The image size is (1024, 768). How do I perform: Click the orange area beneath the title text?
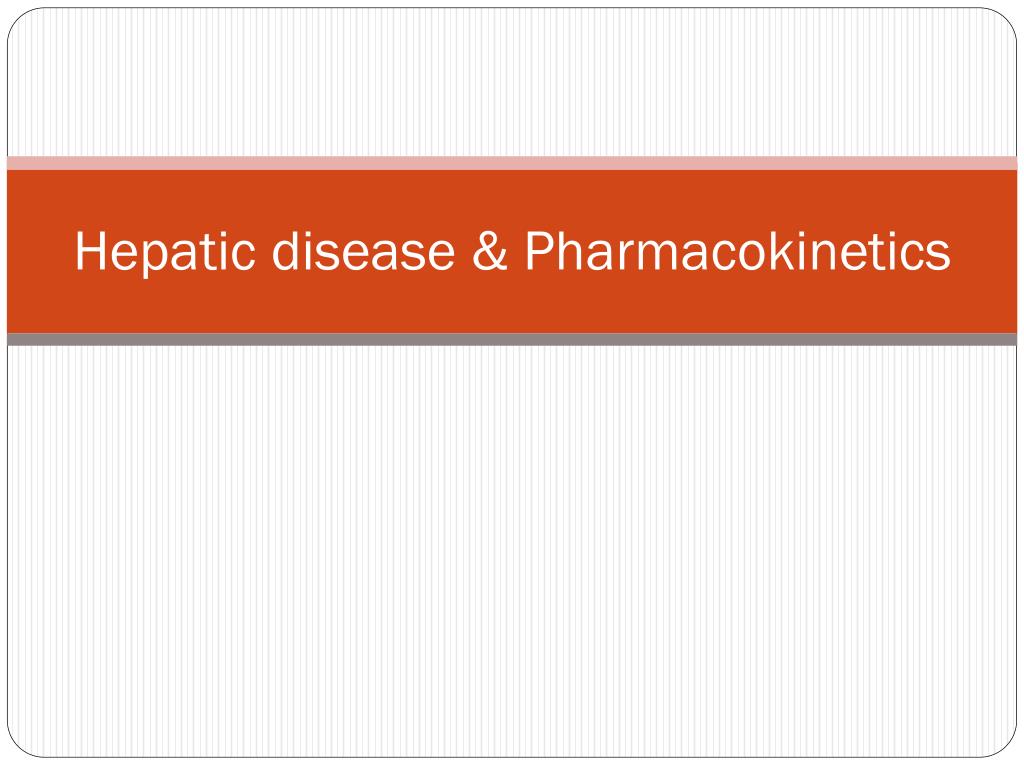(x=512, y=306)
